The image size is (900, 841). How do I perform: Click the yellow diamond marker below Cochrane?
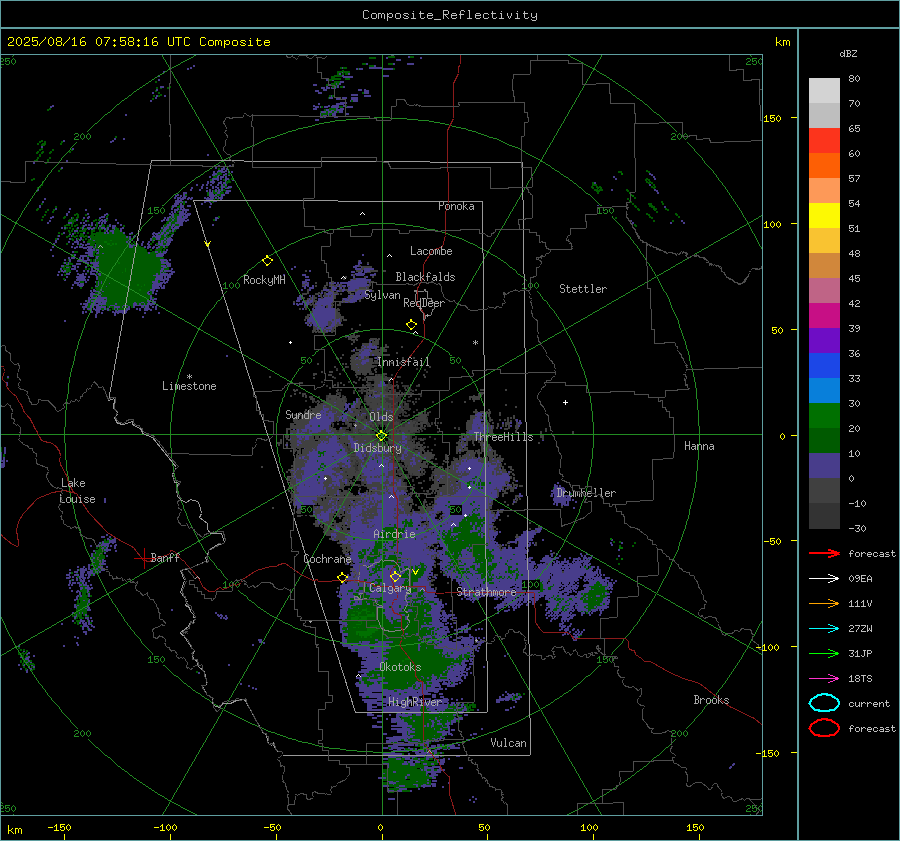click(343, 577)
